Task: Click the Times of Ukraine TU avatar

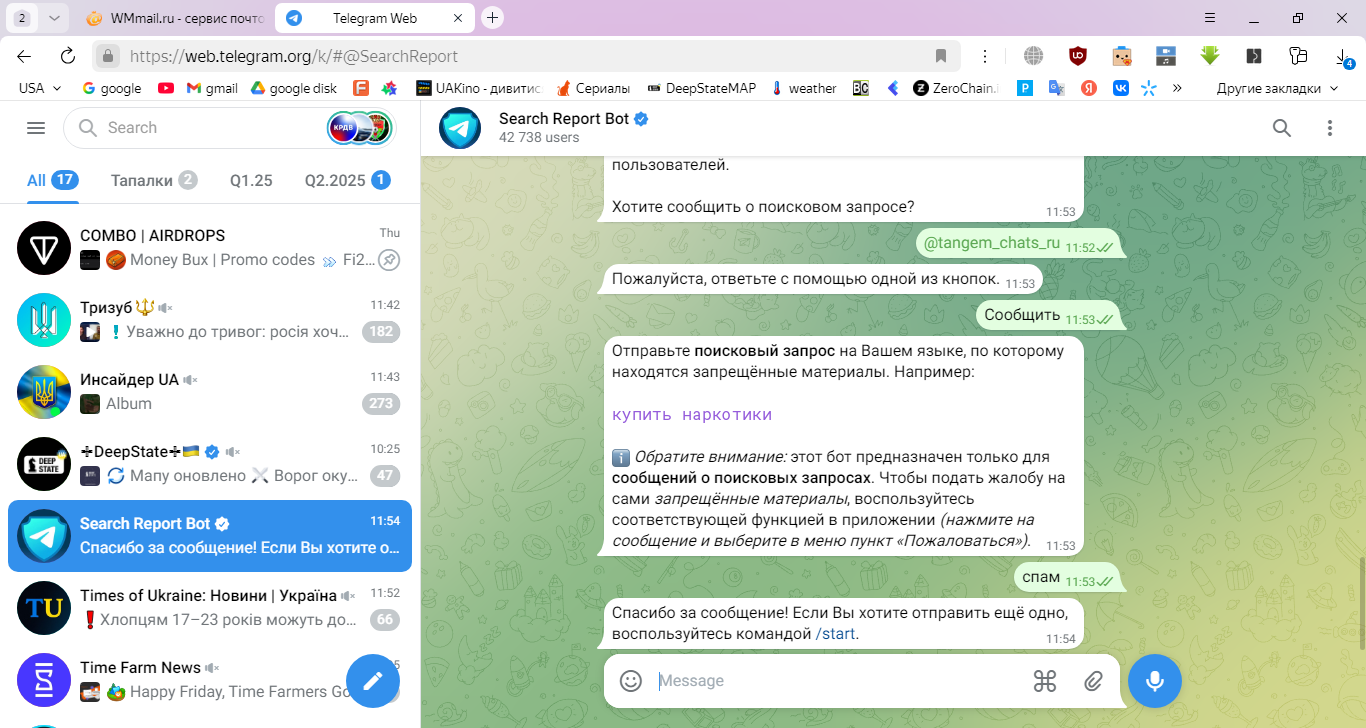Action: (x=44, y=608)
